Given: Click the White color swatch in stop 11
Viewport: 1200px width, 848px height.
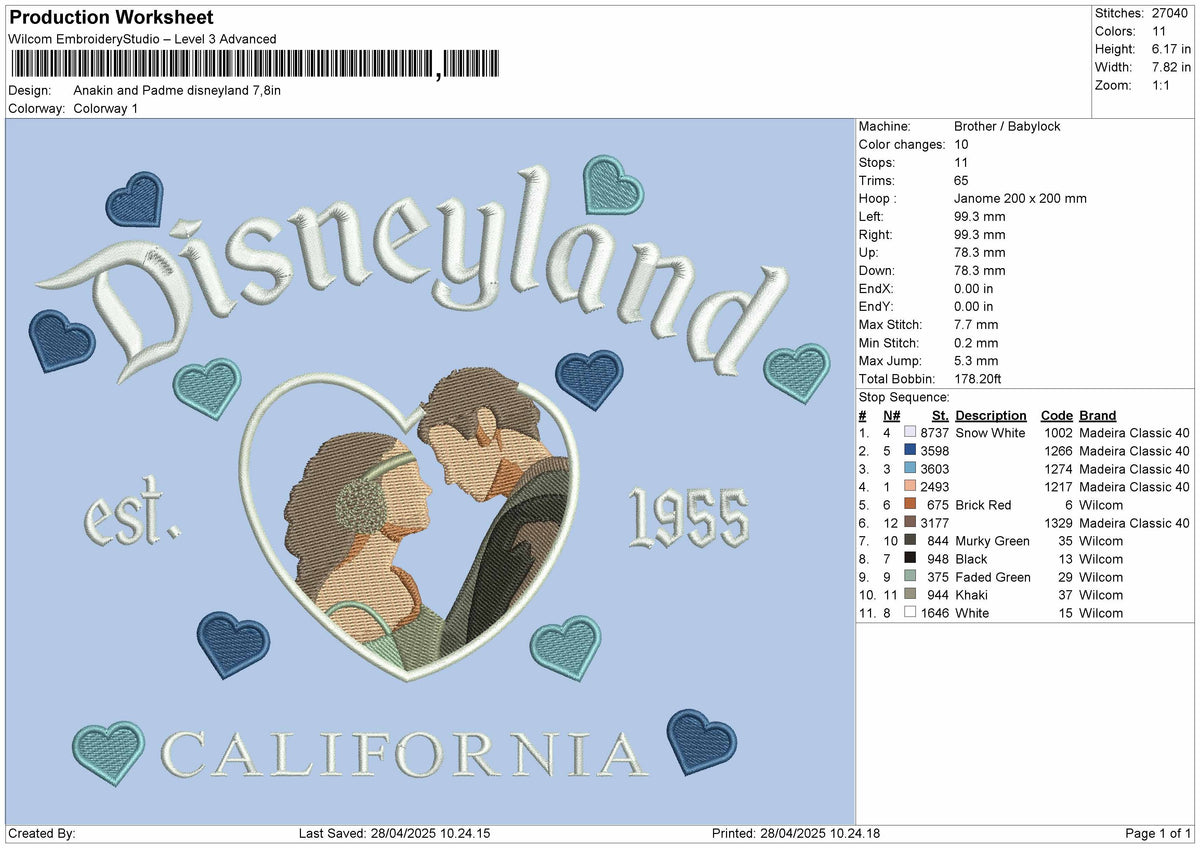Looking at the screenshot, I should click(910, 613).
